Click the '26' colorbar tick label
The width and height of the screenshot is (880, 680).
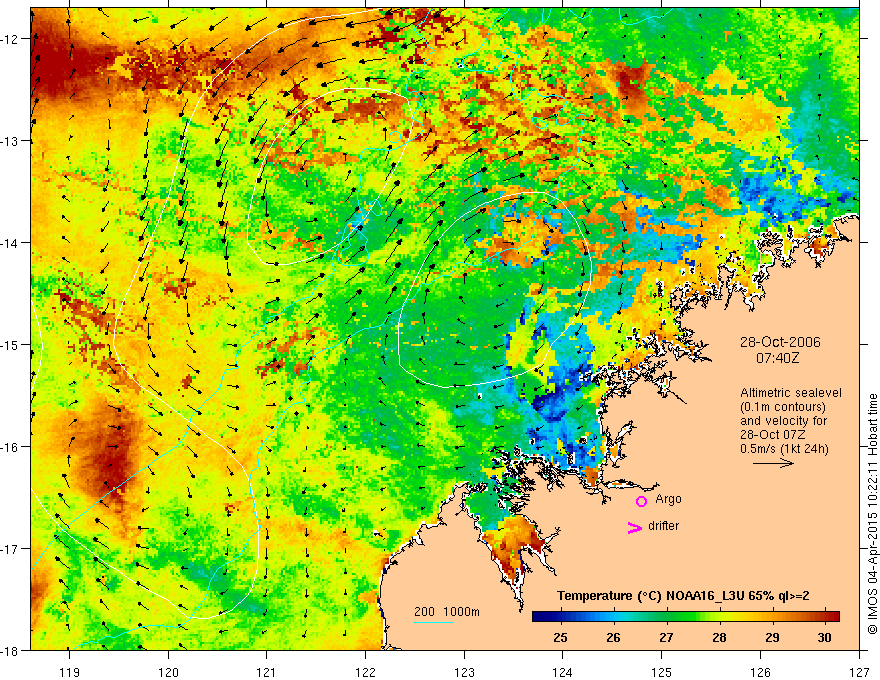pyautogui.click(x=613, y=638)
